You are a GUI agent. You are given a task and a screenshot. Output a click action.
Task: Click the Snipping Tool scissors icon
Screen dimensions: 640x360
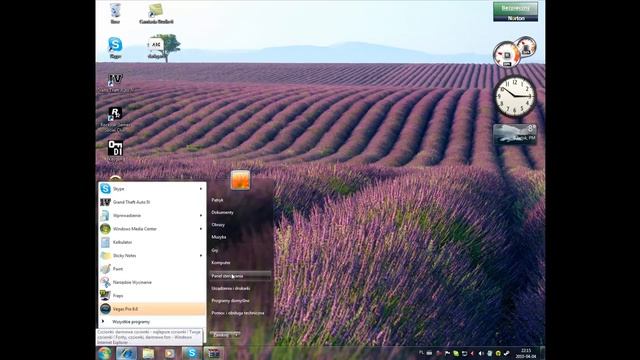105,282
